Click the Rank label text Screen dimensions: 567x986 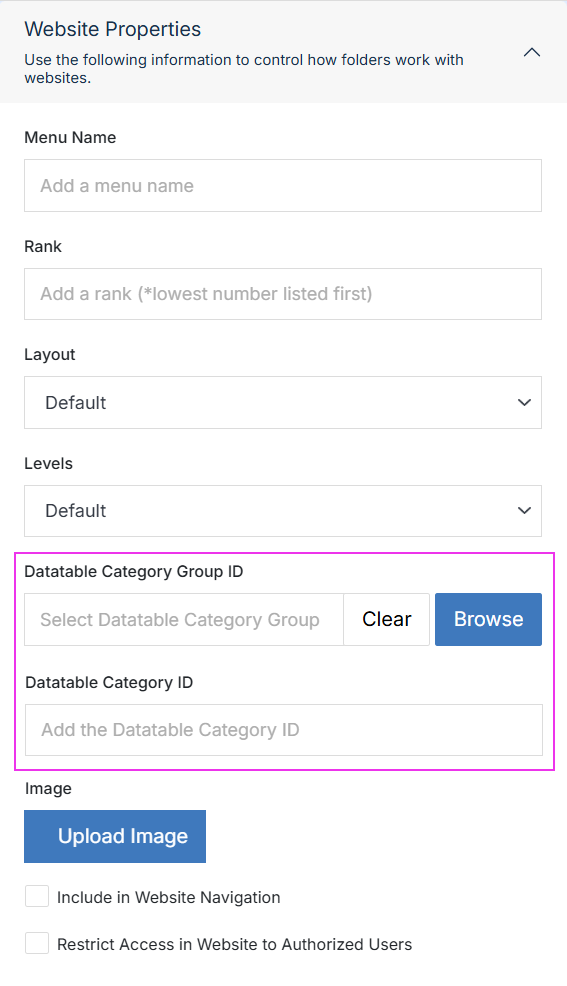pyautogui.click(x=43, y=246)
